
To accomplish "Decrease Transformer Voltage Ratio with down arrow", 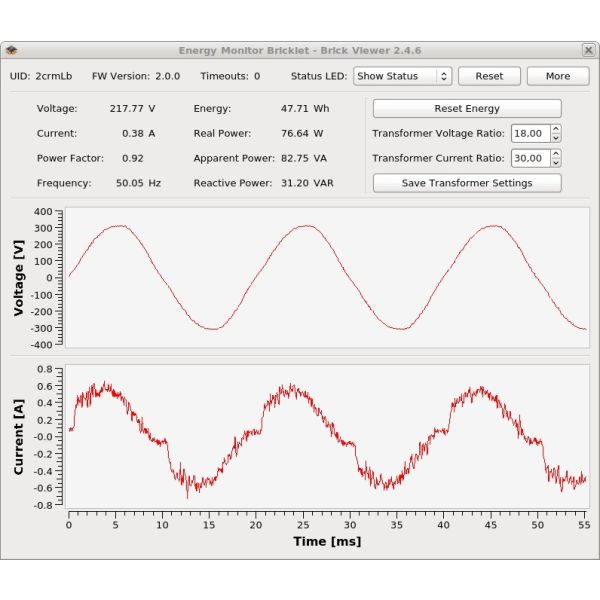I will pos(556,138).
